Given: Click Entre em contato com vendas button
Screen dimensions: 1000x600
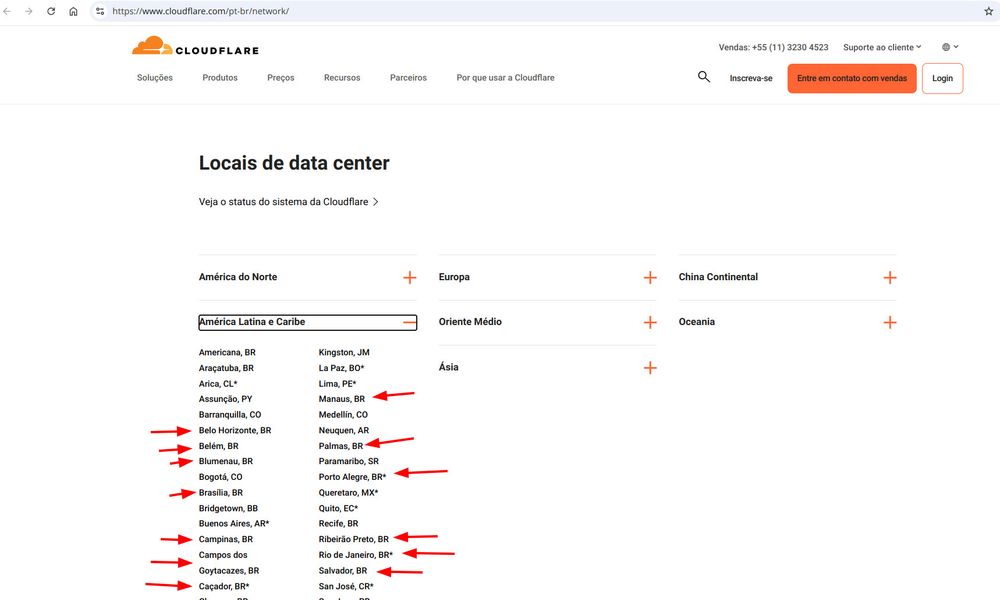Looking at the screenshot, I should [x=852, y=78].
